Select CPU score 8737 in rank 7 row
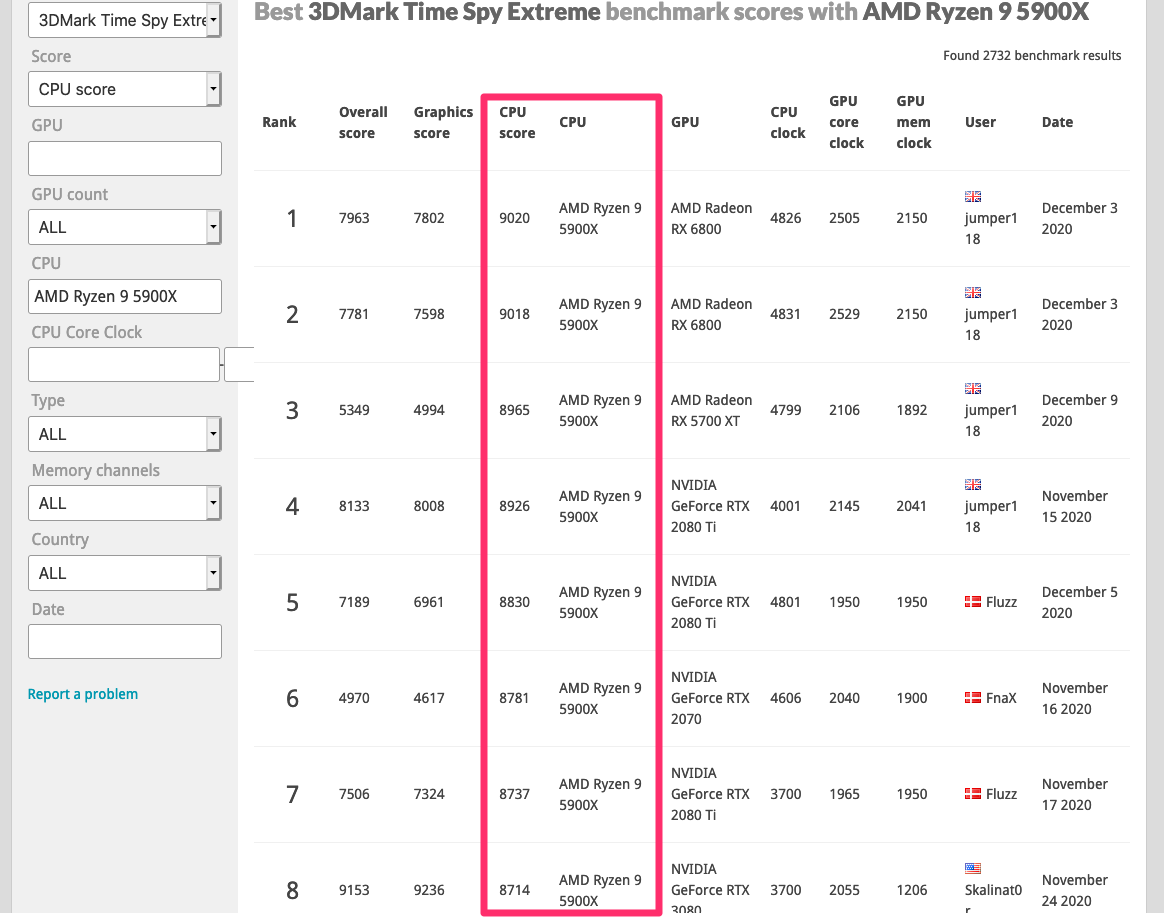This screenshot has height=917, width=1164. [514, 794]
